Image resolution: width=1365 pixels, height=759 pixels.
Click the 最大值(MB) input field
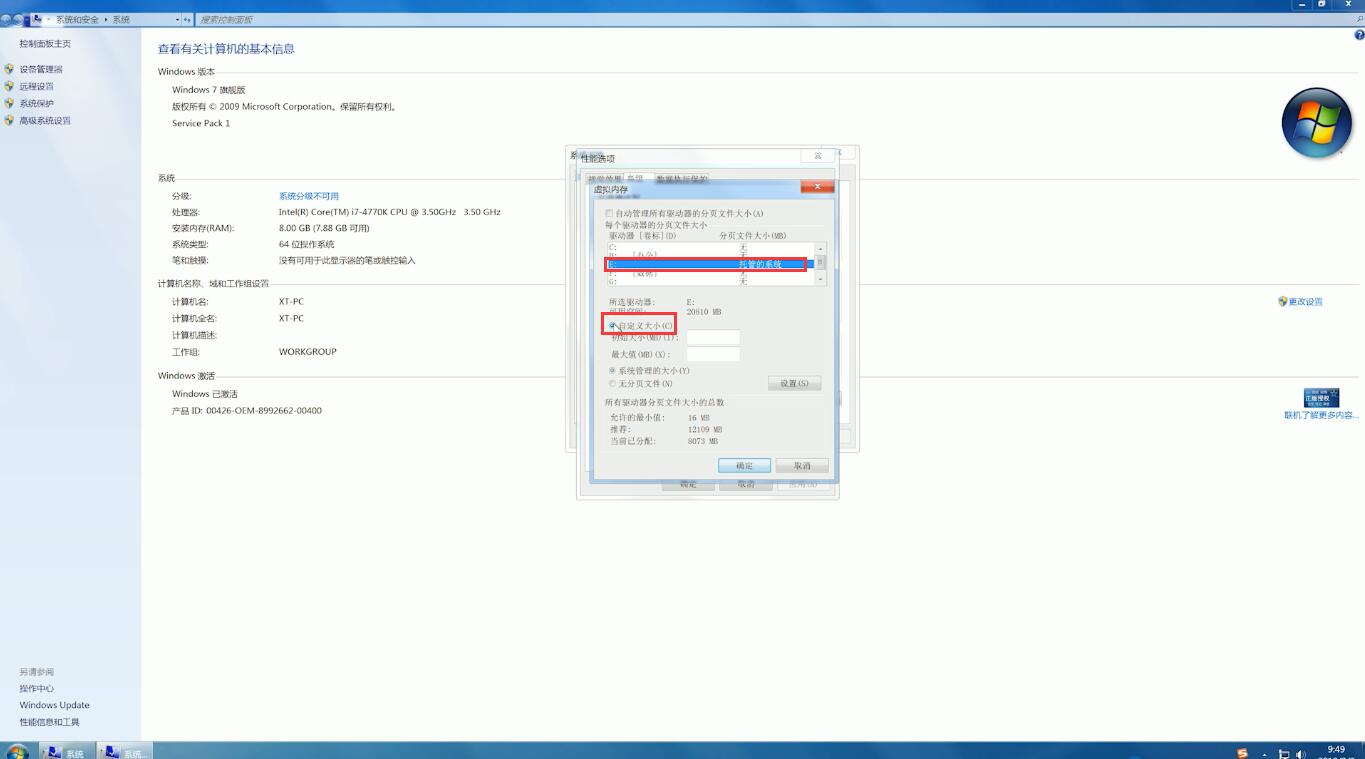[x=713, y=354]
